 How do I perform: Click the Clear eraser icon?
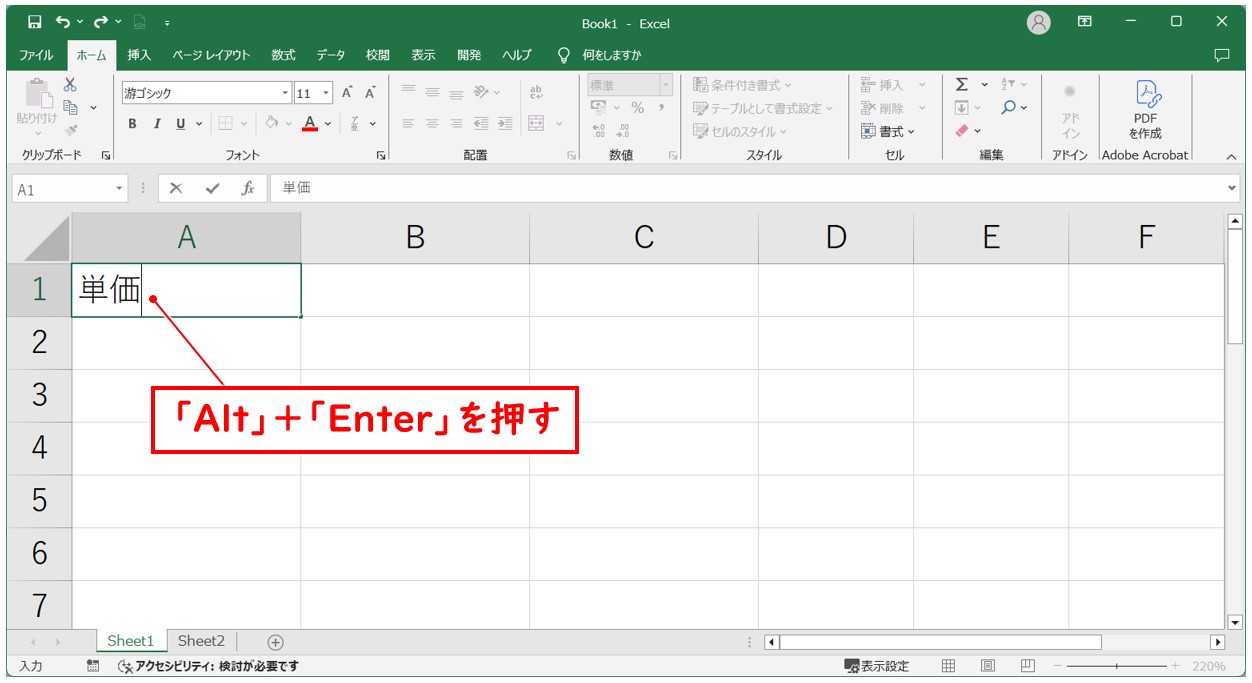click(x=962, y=131)
